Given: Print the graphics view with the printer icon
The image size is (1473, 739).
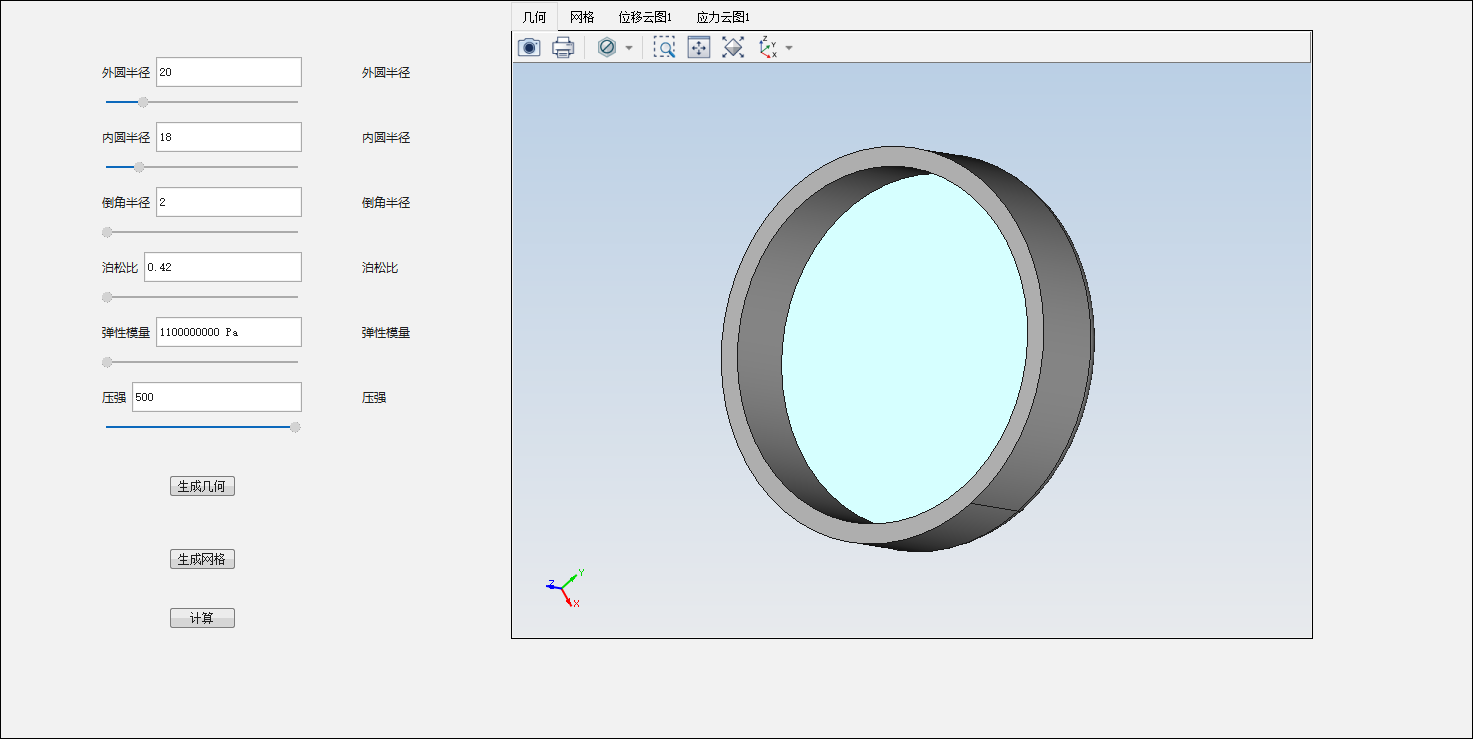Looking at the screenshot, I should tap(563, 47).
